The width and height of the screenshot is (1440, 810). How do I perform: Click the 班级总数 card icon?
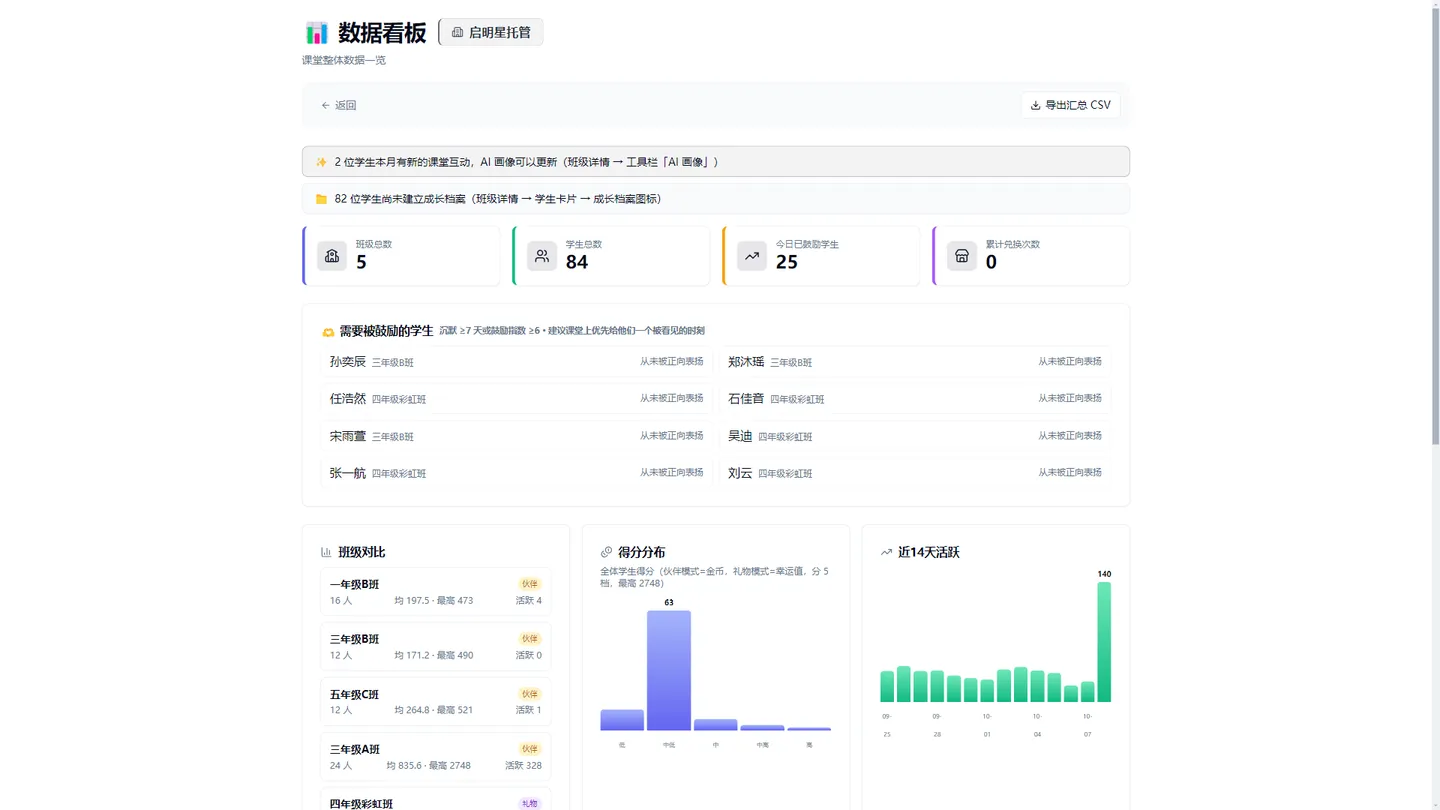[332, 256]
